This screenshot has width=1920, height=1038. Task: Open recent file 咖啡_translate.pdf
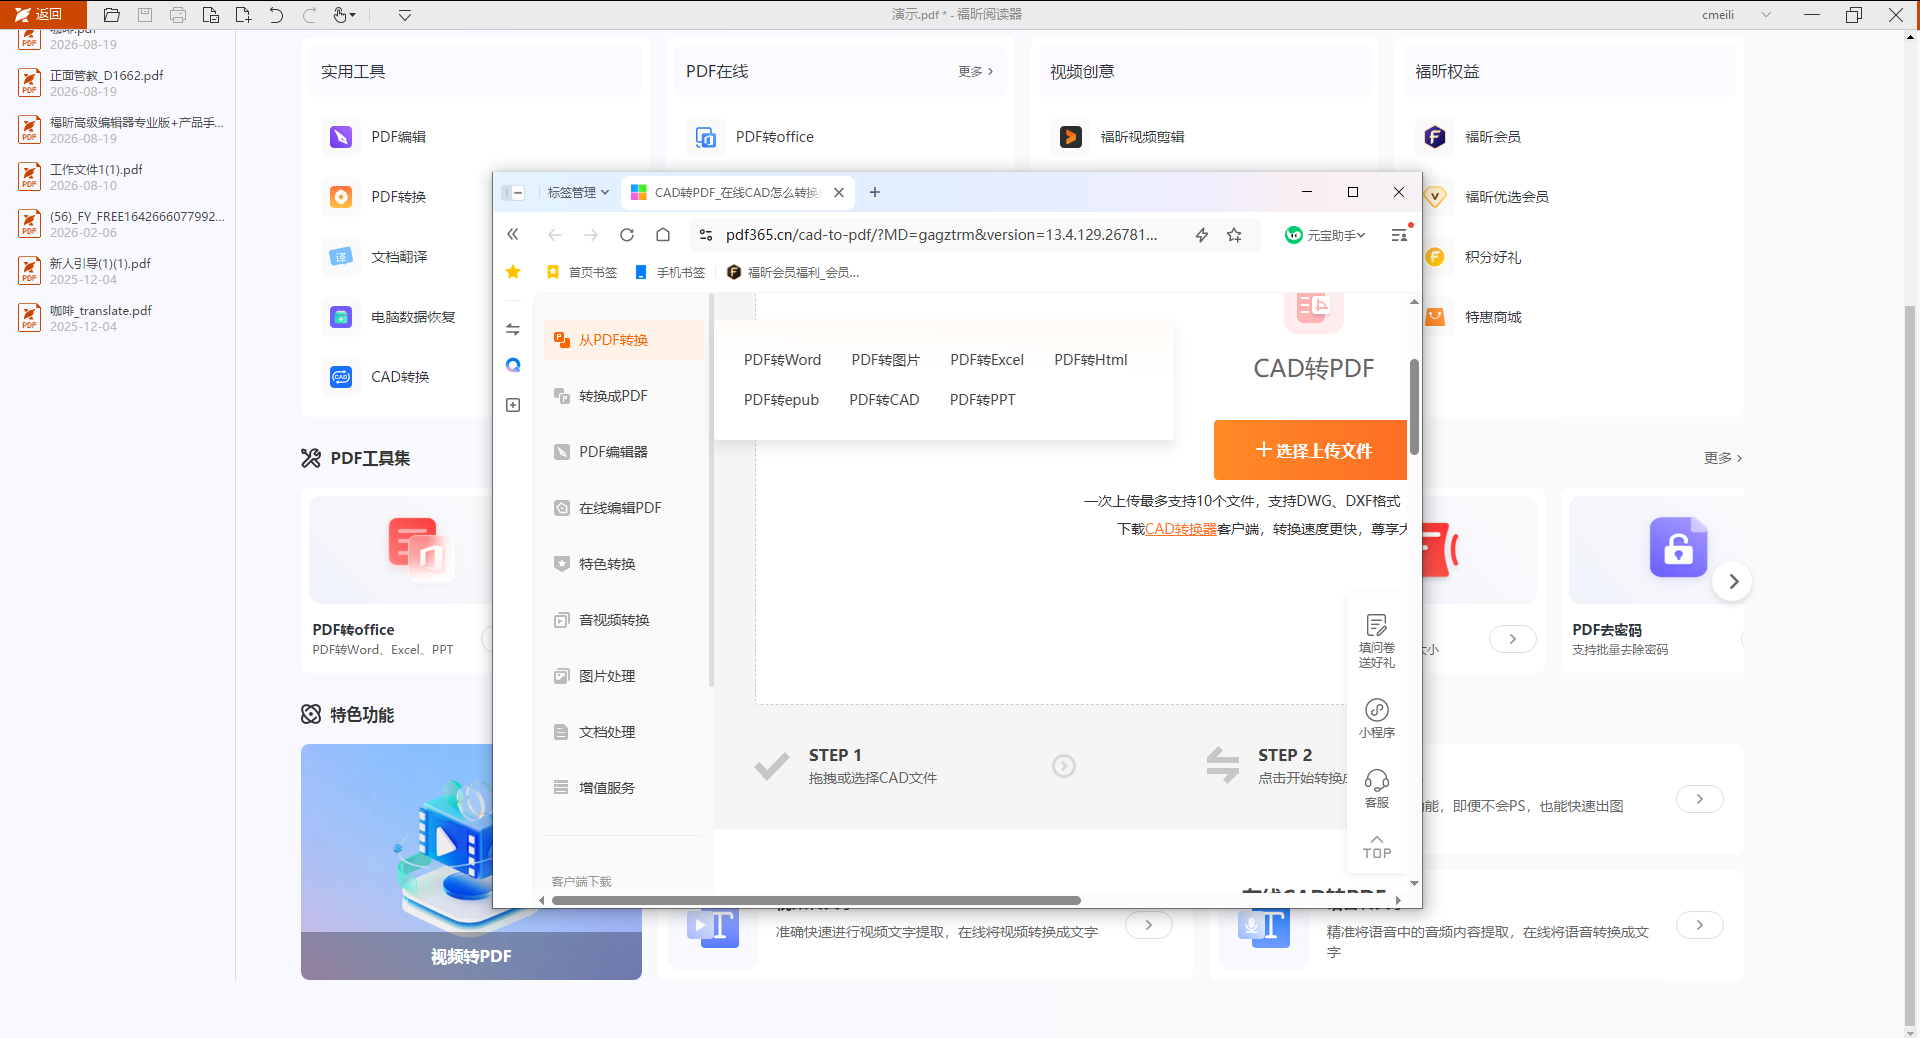click(118, 318)
